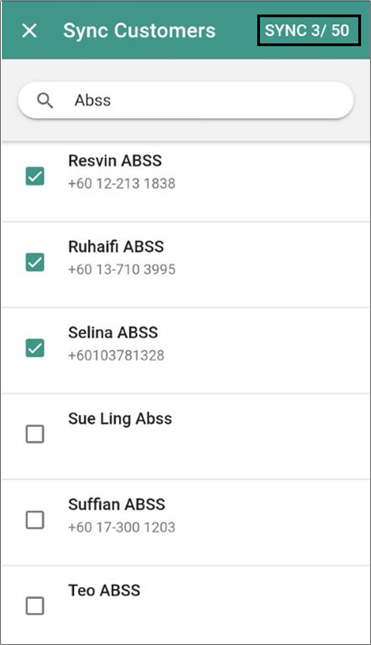Click the magnifier search icon
This screenshot has width=371, height=645.
pyautogui.click(x=45, y=100)
